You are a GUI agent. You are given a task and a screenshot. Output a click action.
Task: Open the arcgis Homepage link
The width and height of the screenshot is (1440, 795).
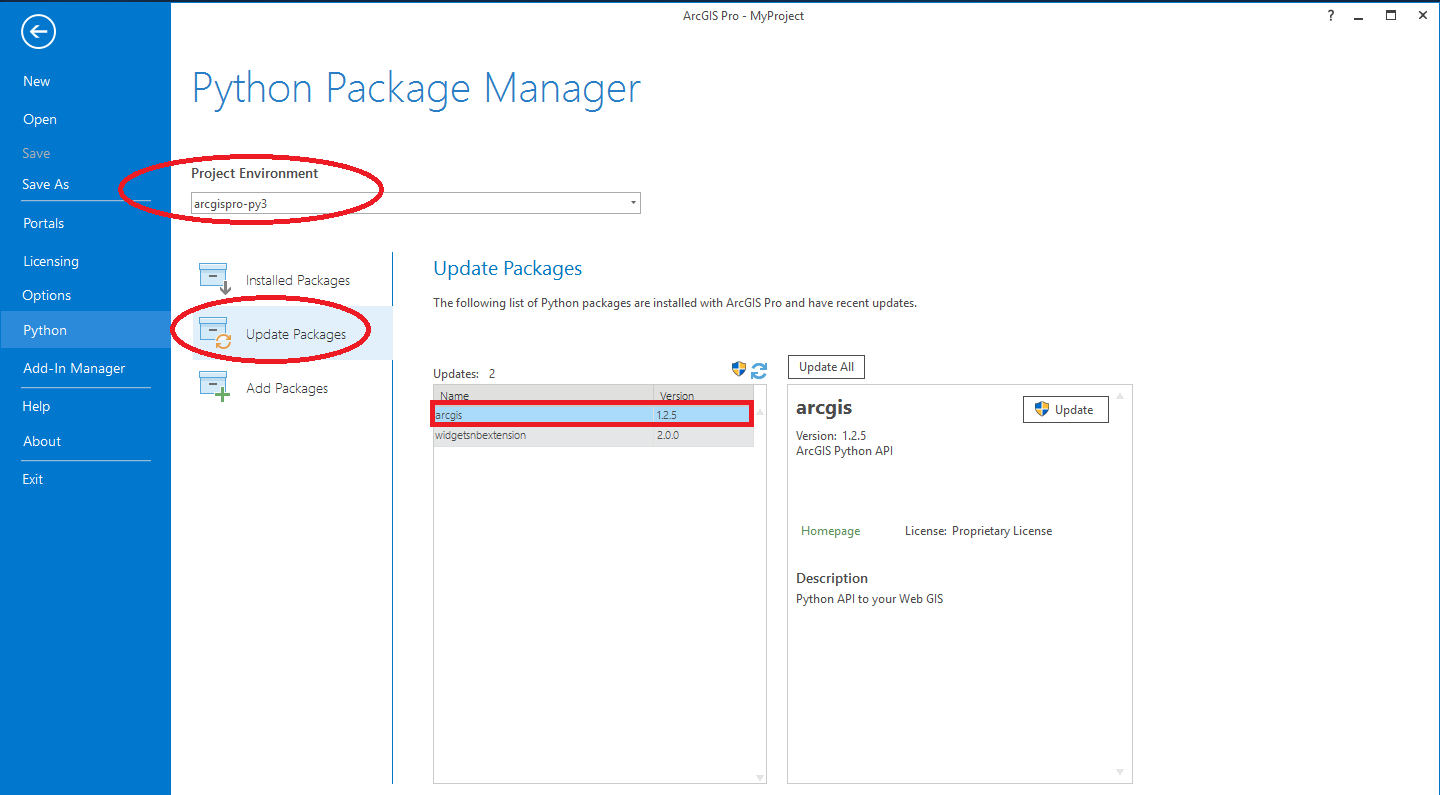(x=830, y=531)
